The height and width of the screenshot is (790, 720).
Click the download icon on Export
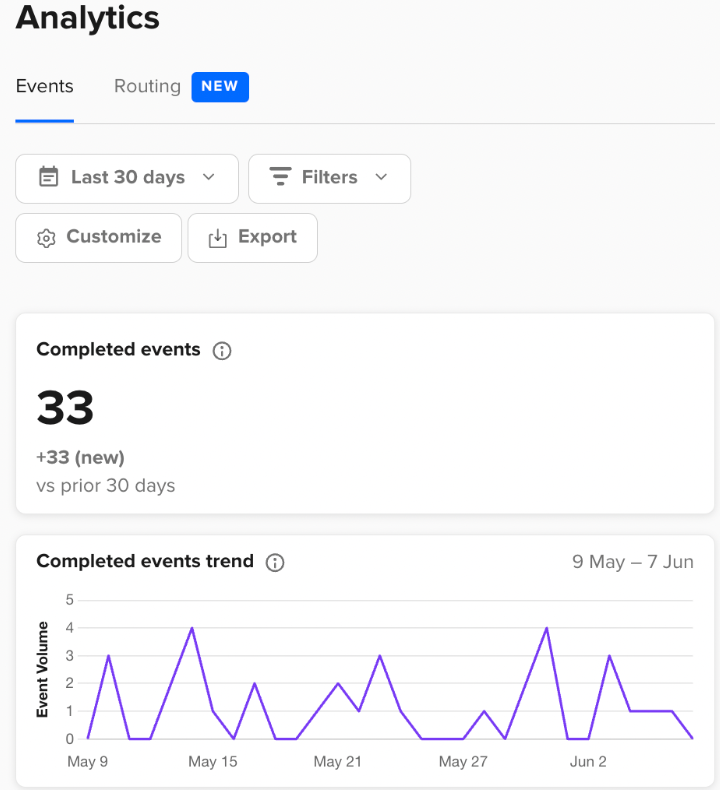(x=217, y=238)
